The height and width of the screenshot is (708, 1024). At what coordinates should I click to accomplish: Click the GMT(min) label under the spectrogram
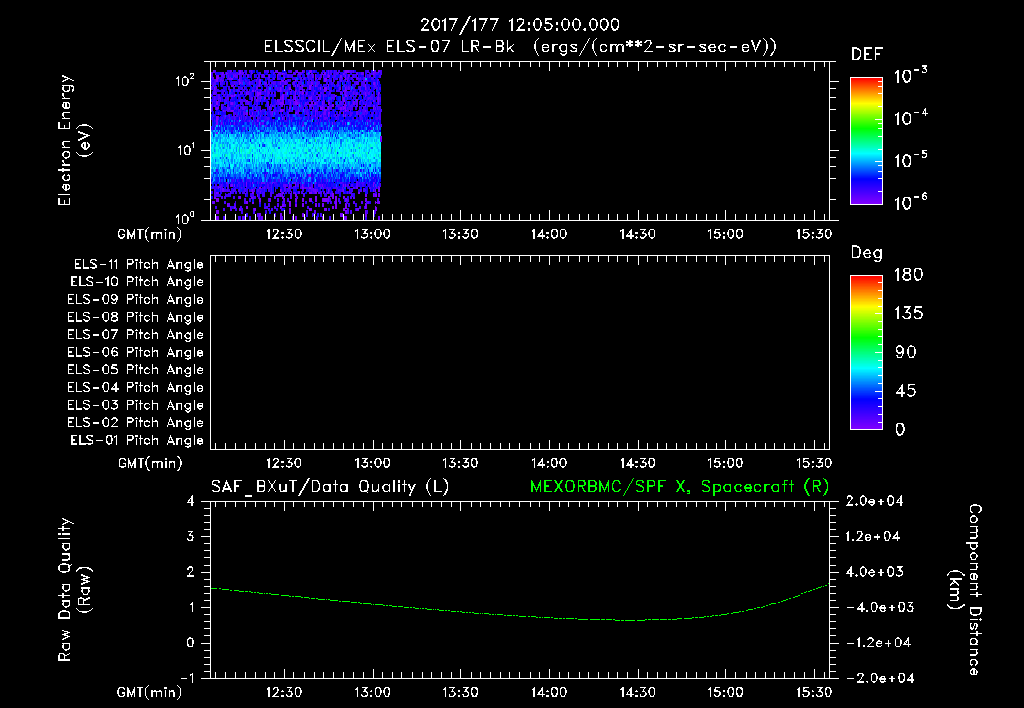pos(150,234)
